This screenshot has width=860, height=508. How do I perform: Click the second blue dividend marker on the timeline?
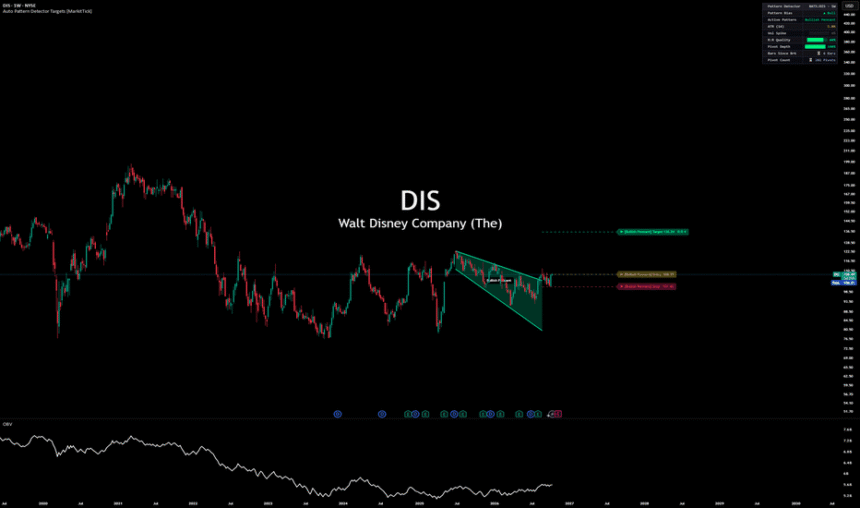tap(382, 414)
